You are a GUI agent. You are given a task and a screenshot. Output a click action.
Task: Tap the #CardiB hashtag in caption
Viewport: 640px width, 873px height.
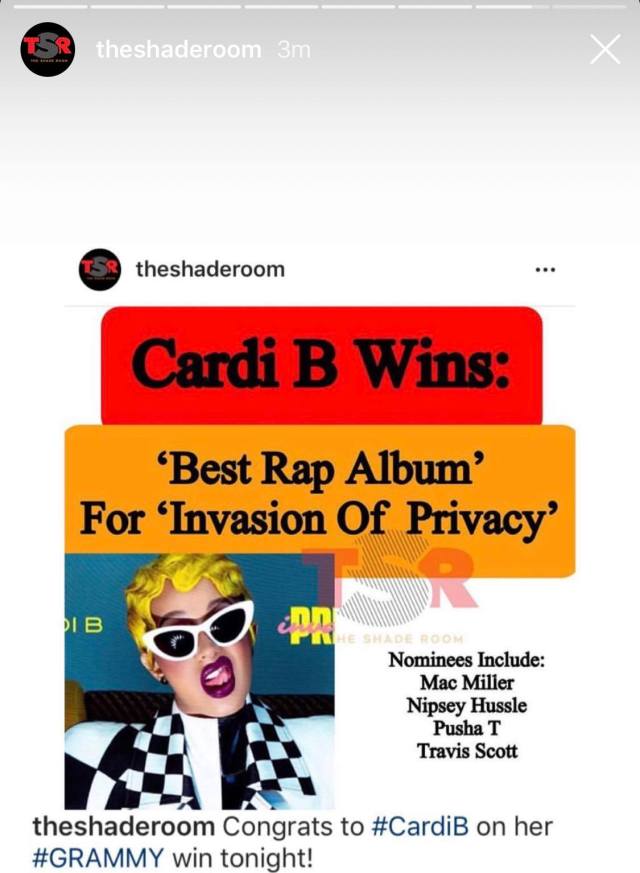(420, 826)
